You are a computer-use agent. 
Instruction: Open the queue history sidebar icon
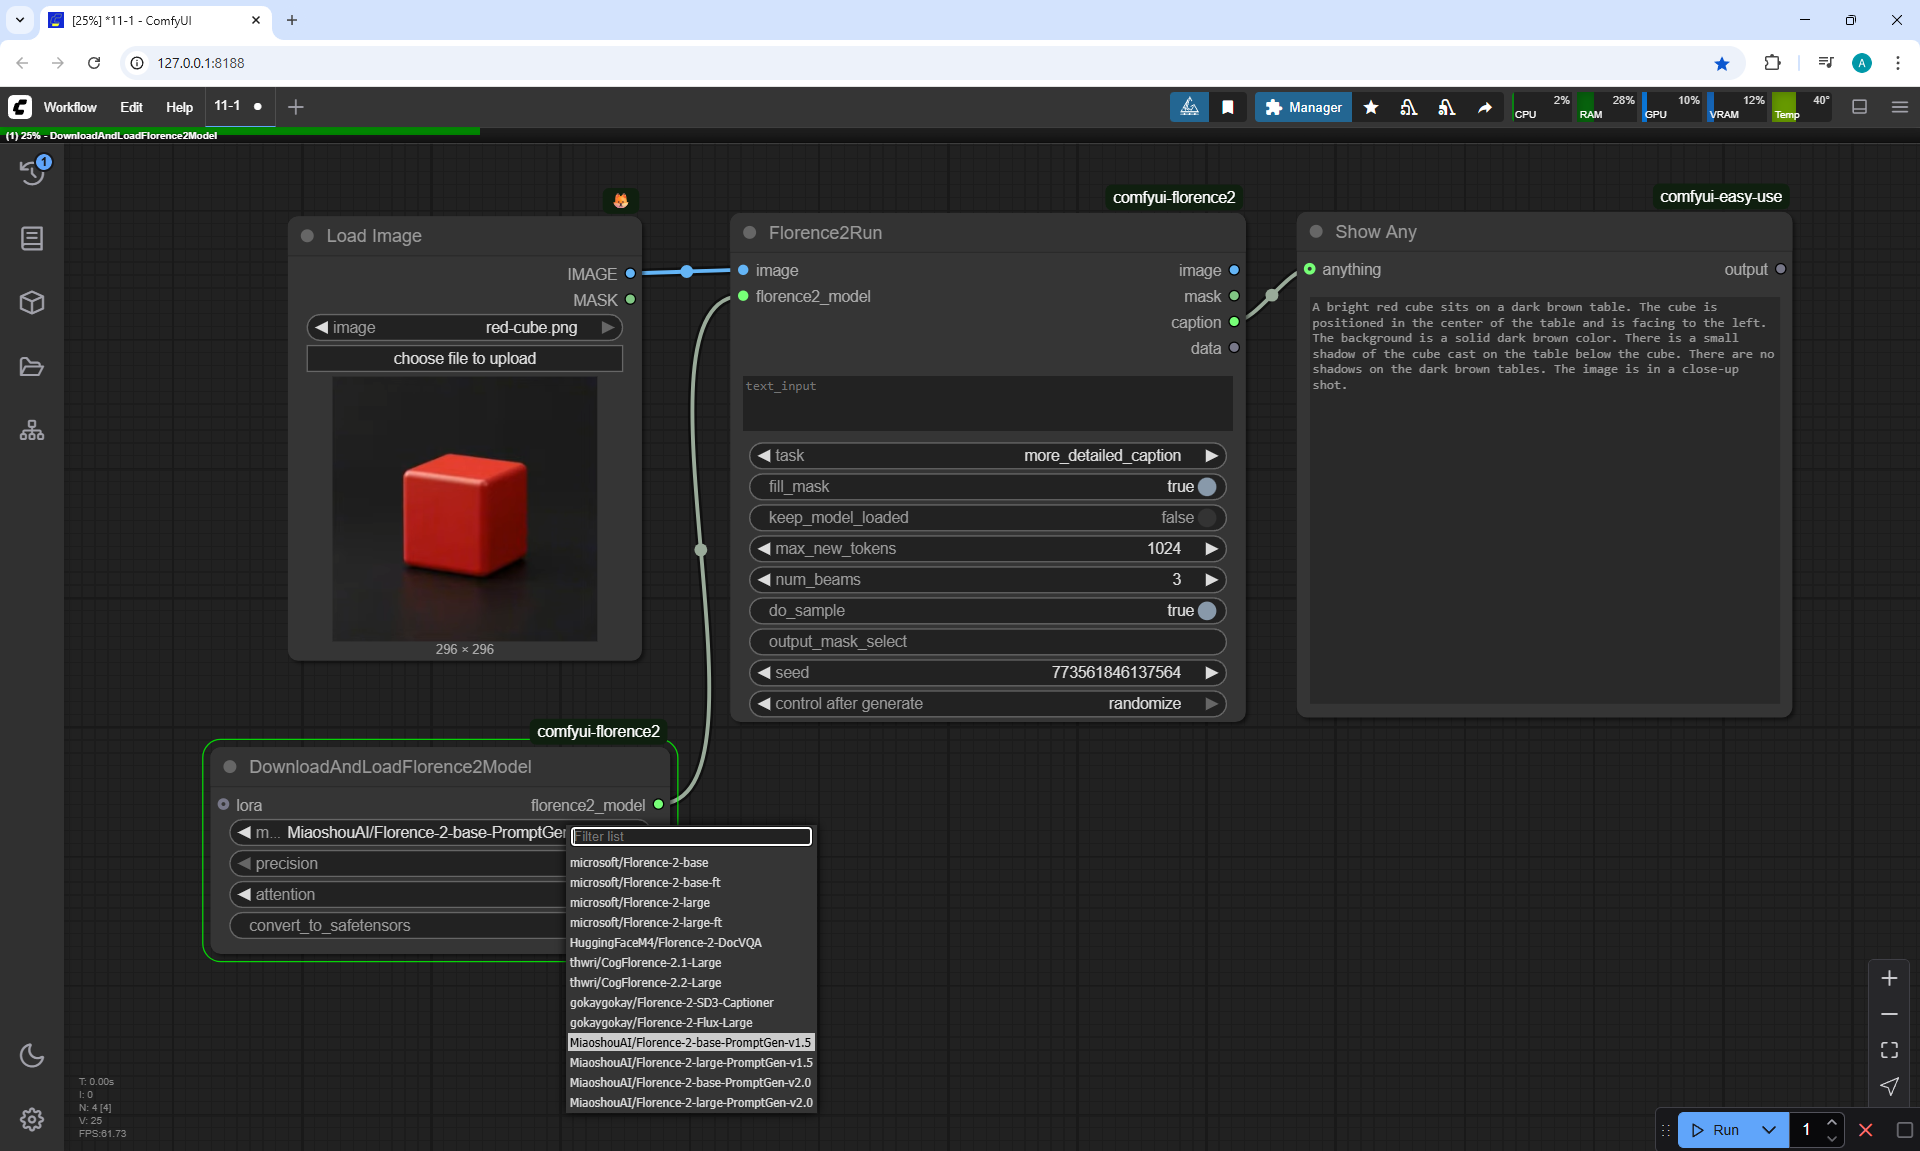32,172
